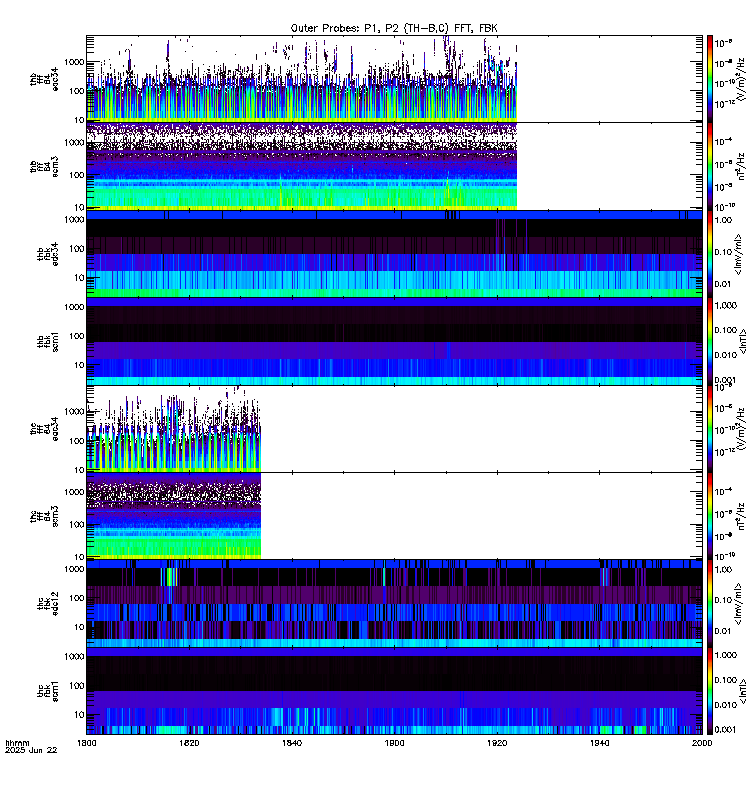Click the <|nT|> unit label of thc fbk scm1

pyautogui.click(x=743, y=691)
